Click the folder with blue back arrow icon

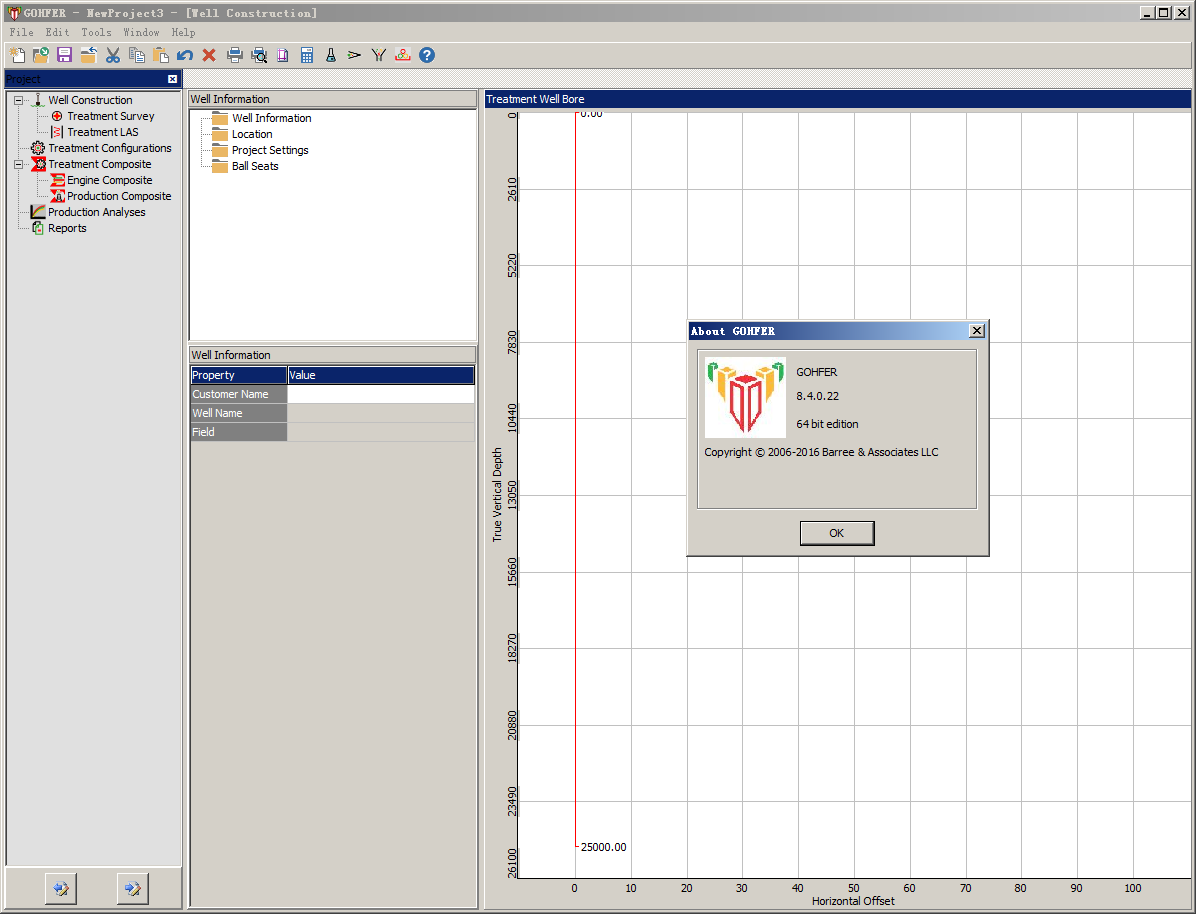[x=88, y=55]
